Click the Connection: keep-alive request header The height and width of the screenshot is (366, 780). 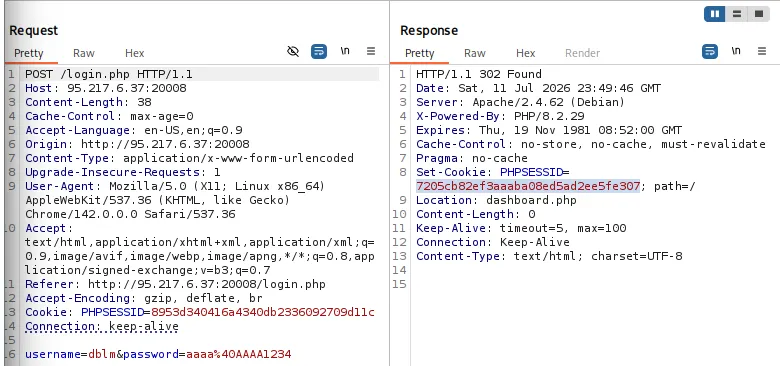pyautogui.click(x=102, y=326)
